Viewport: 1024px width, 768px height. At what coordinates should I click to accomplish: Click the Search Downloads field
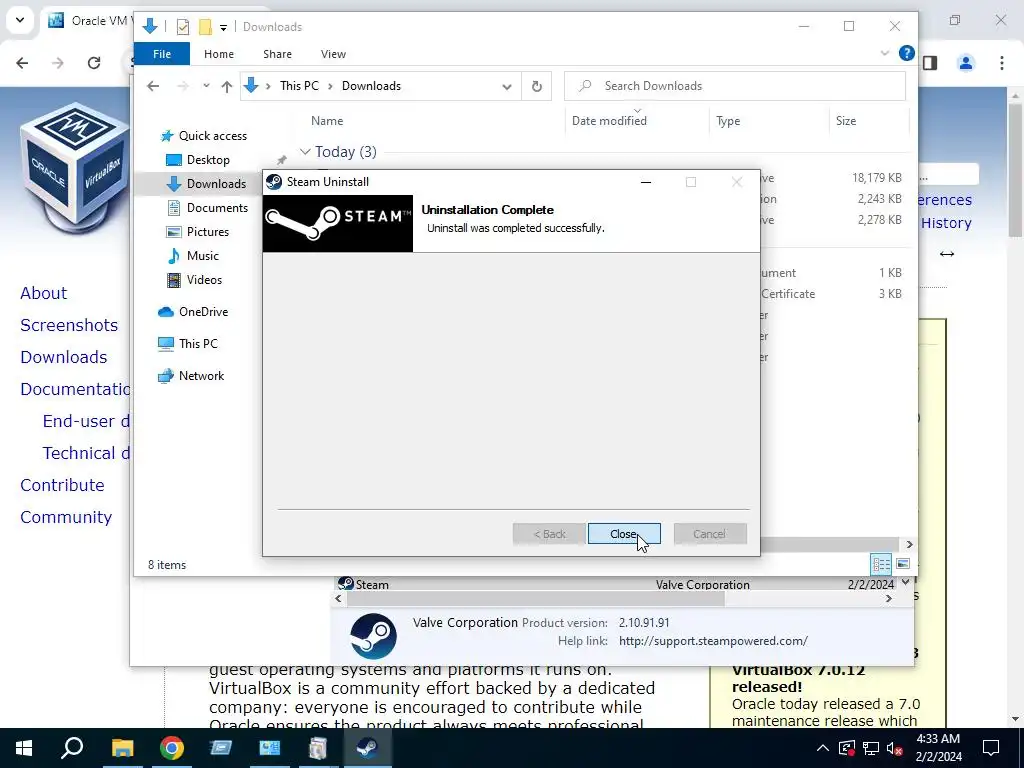click(x=735, y=86)
